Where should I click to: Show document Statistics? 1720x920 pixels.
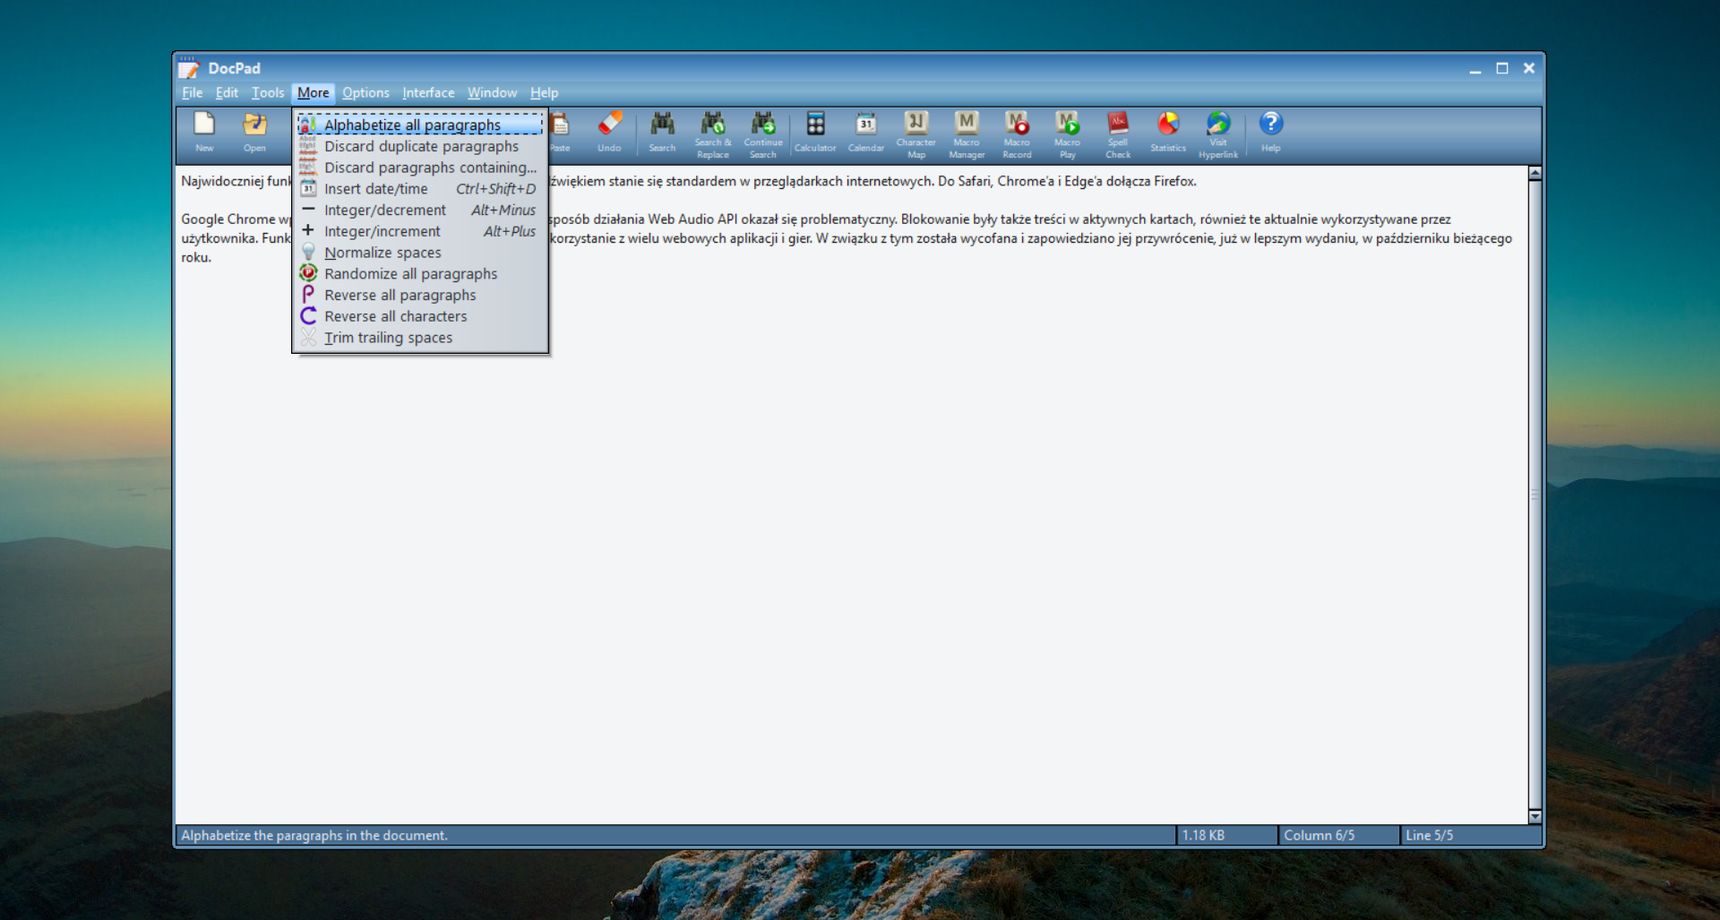pos(1168,133)
